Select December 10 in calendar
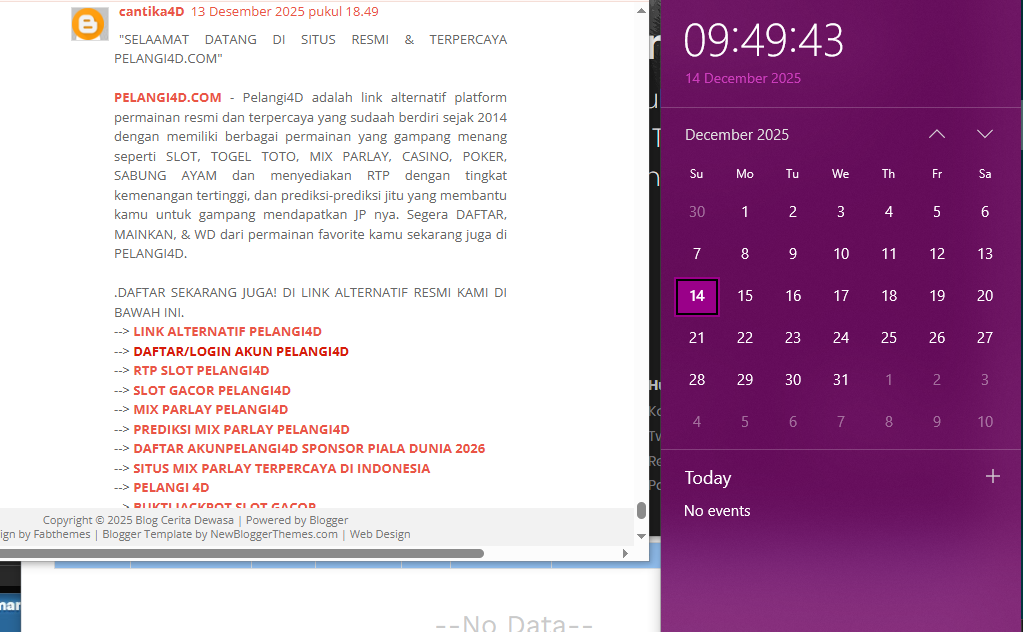 [841, 254]
